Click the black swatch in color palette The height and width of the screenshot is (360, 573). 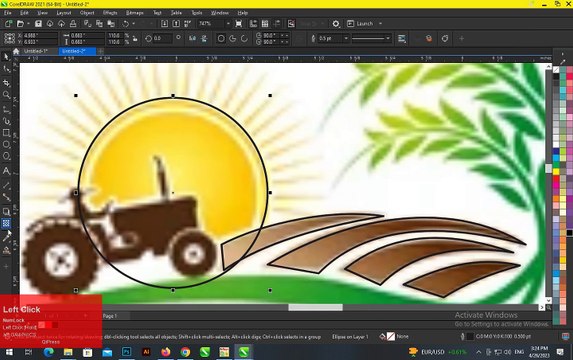[x=556, y=77]
